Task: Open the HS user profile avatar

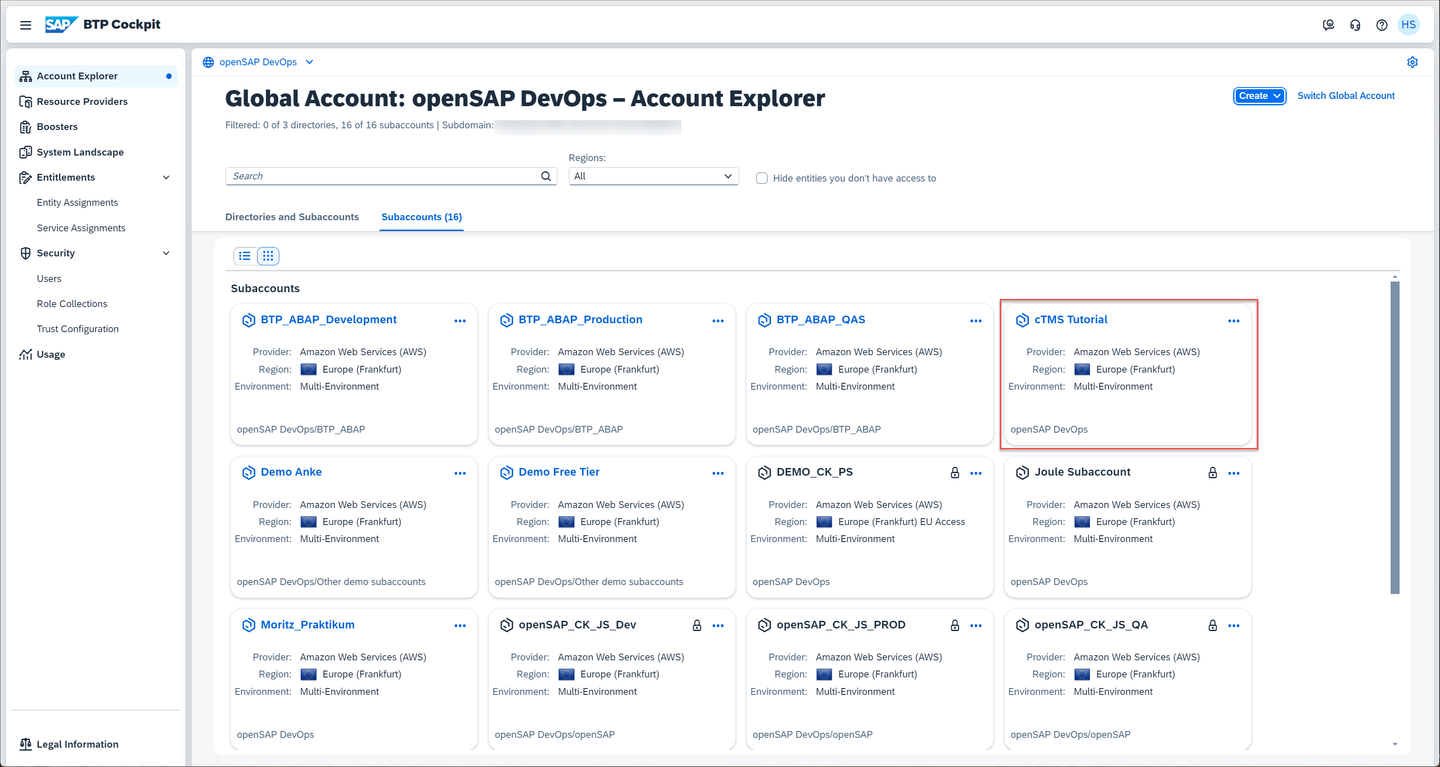Action: [1408, 25]
